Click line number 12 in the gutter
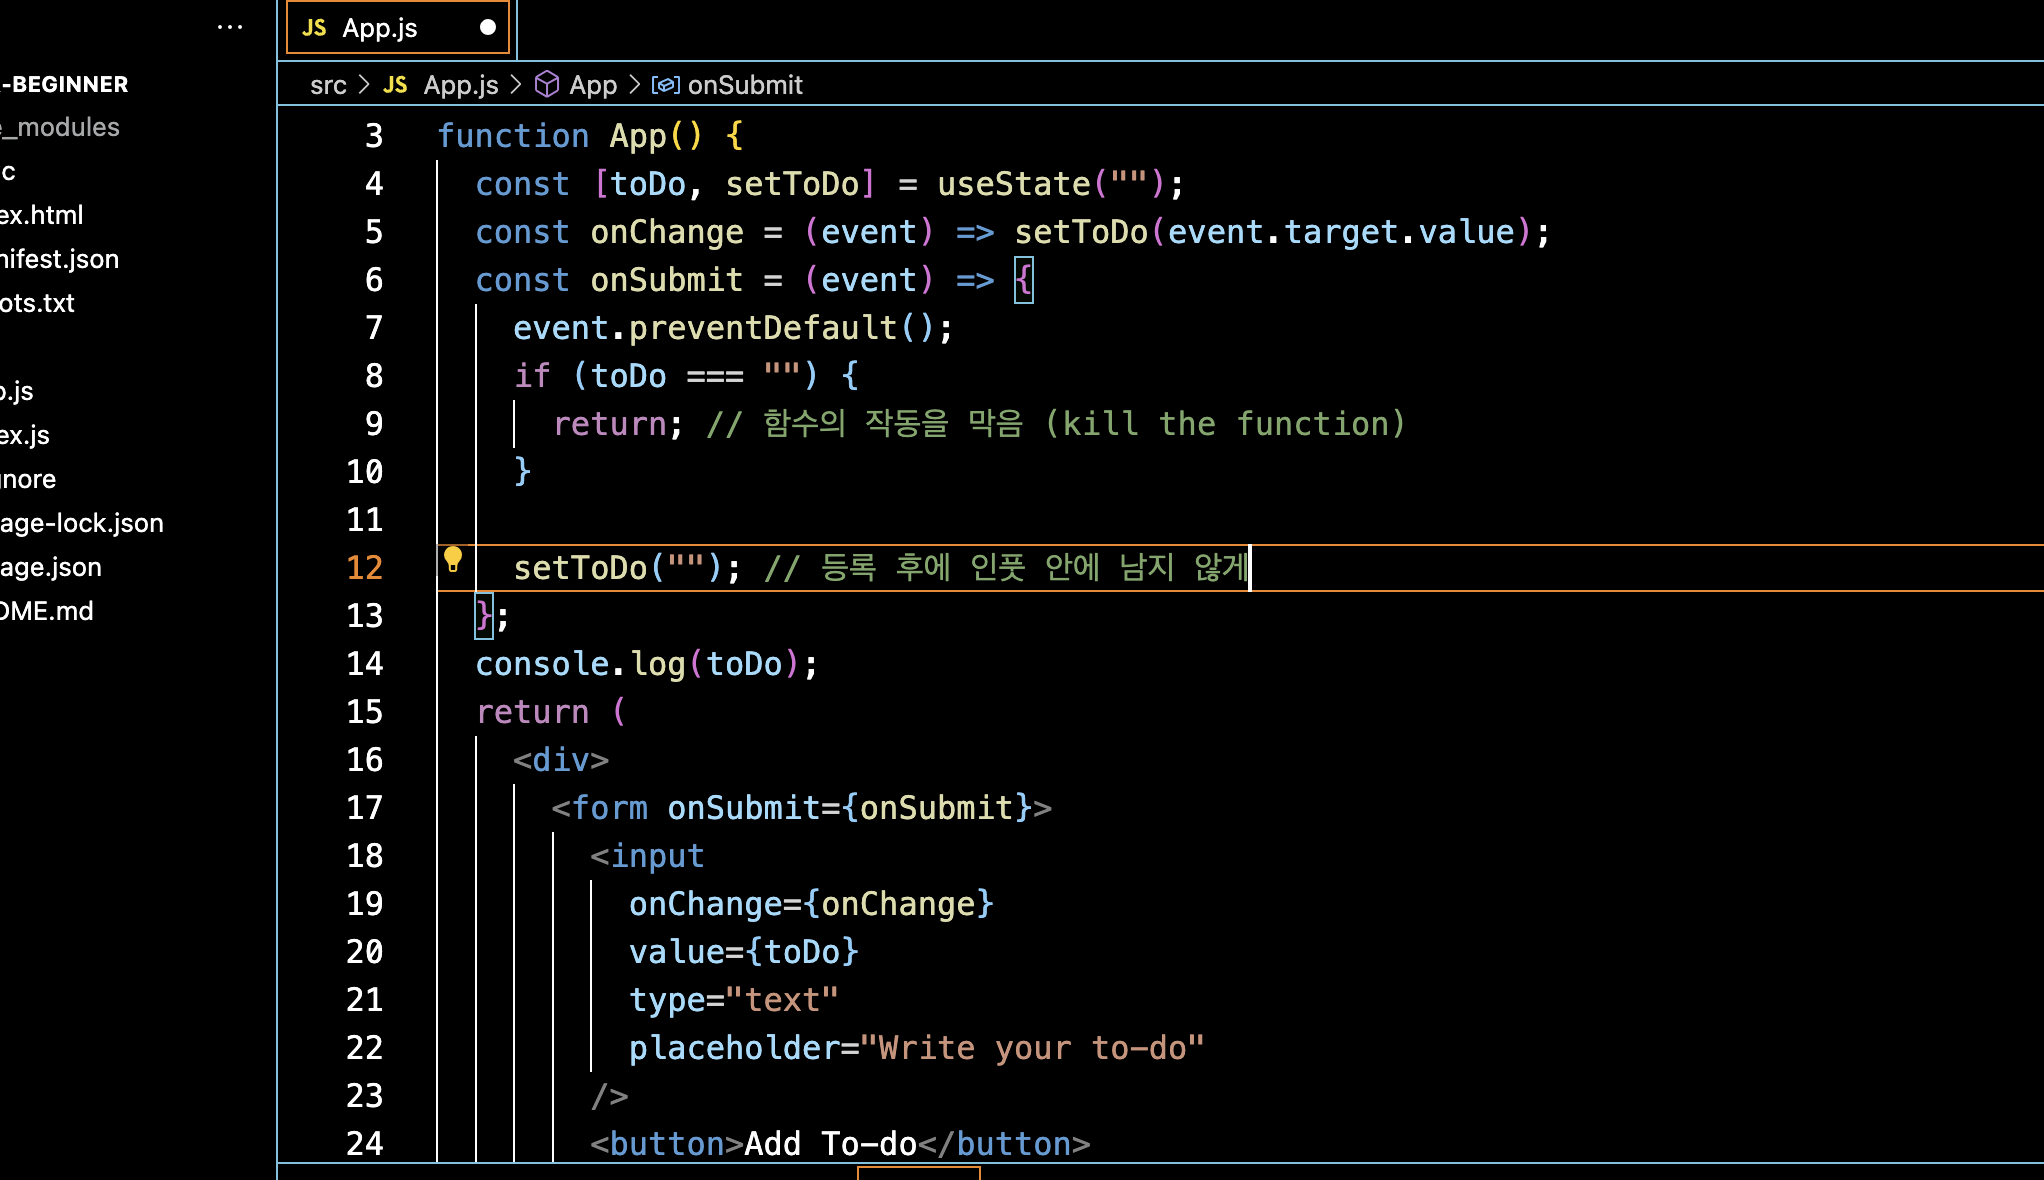2044x1180 pixels. pos(364,568)
